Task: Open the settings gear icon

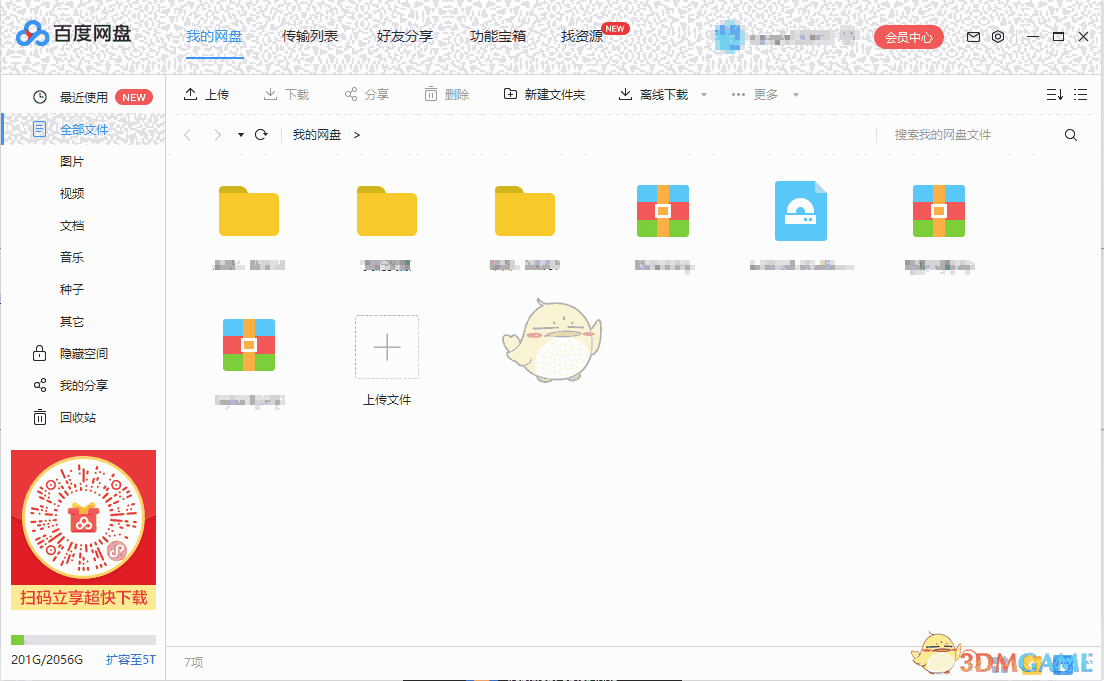Action: coord(998,36)
